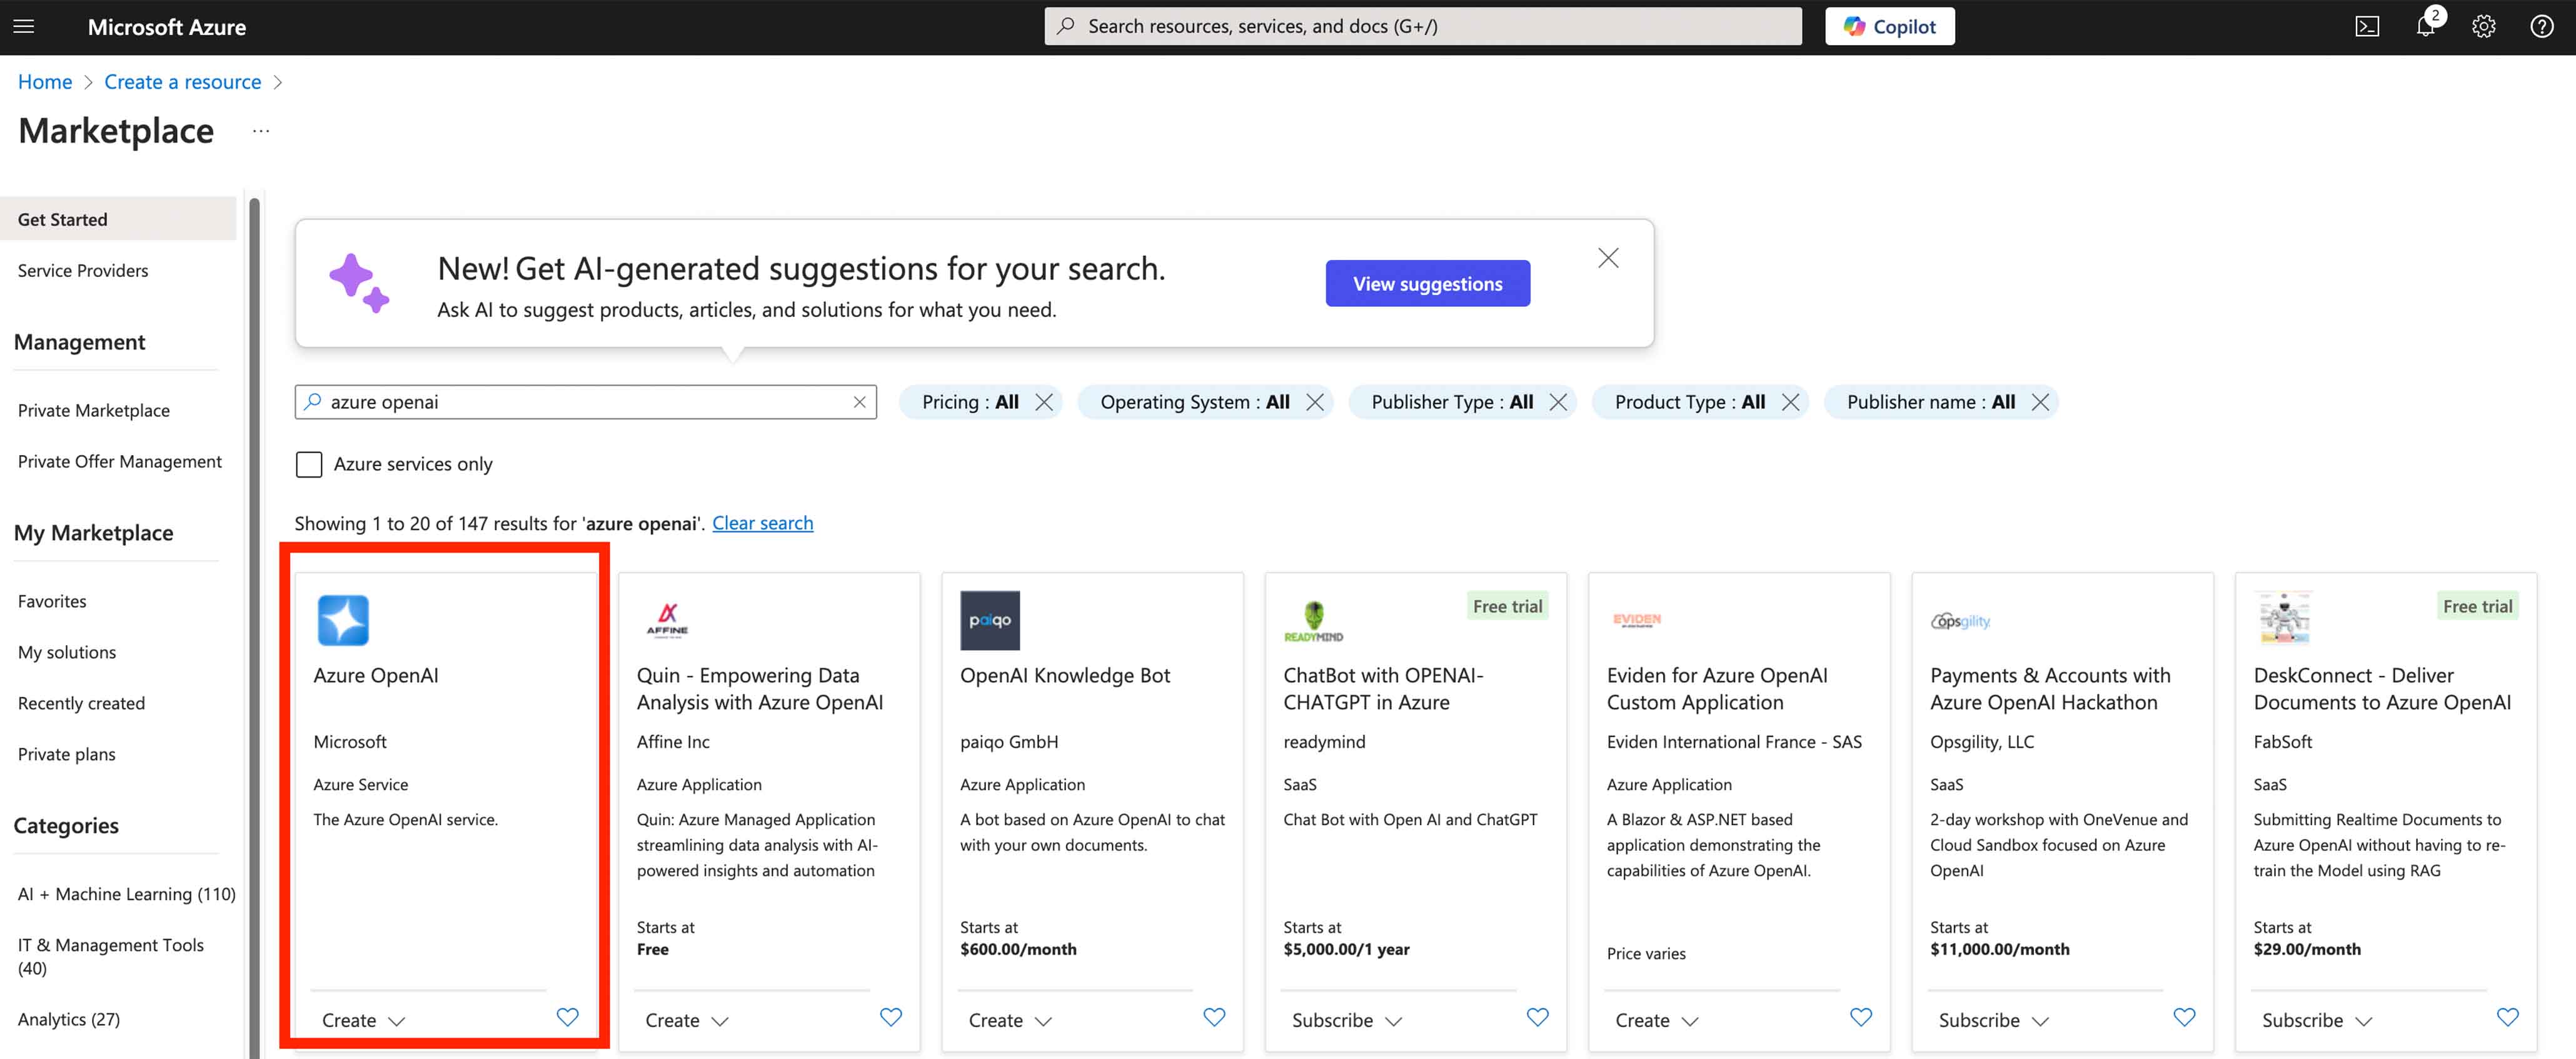Remove the Pricing filter
2576x1059 pixels.
coord(1044,402)
